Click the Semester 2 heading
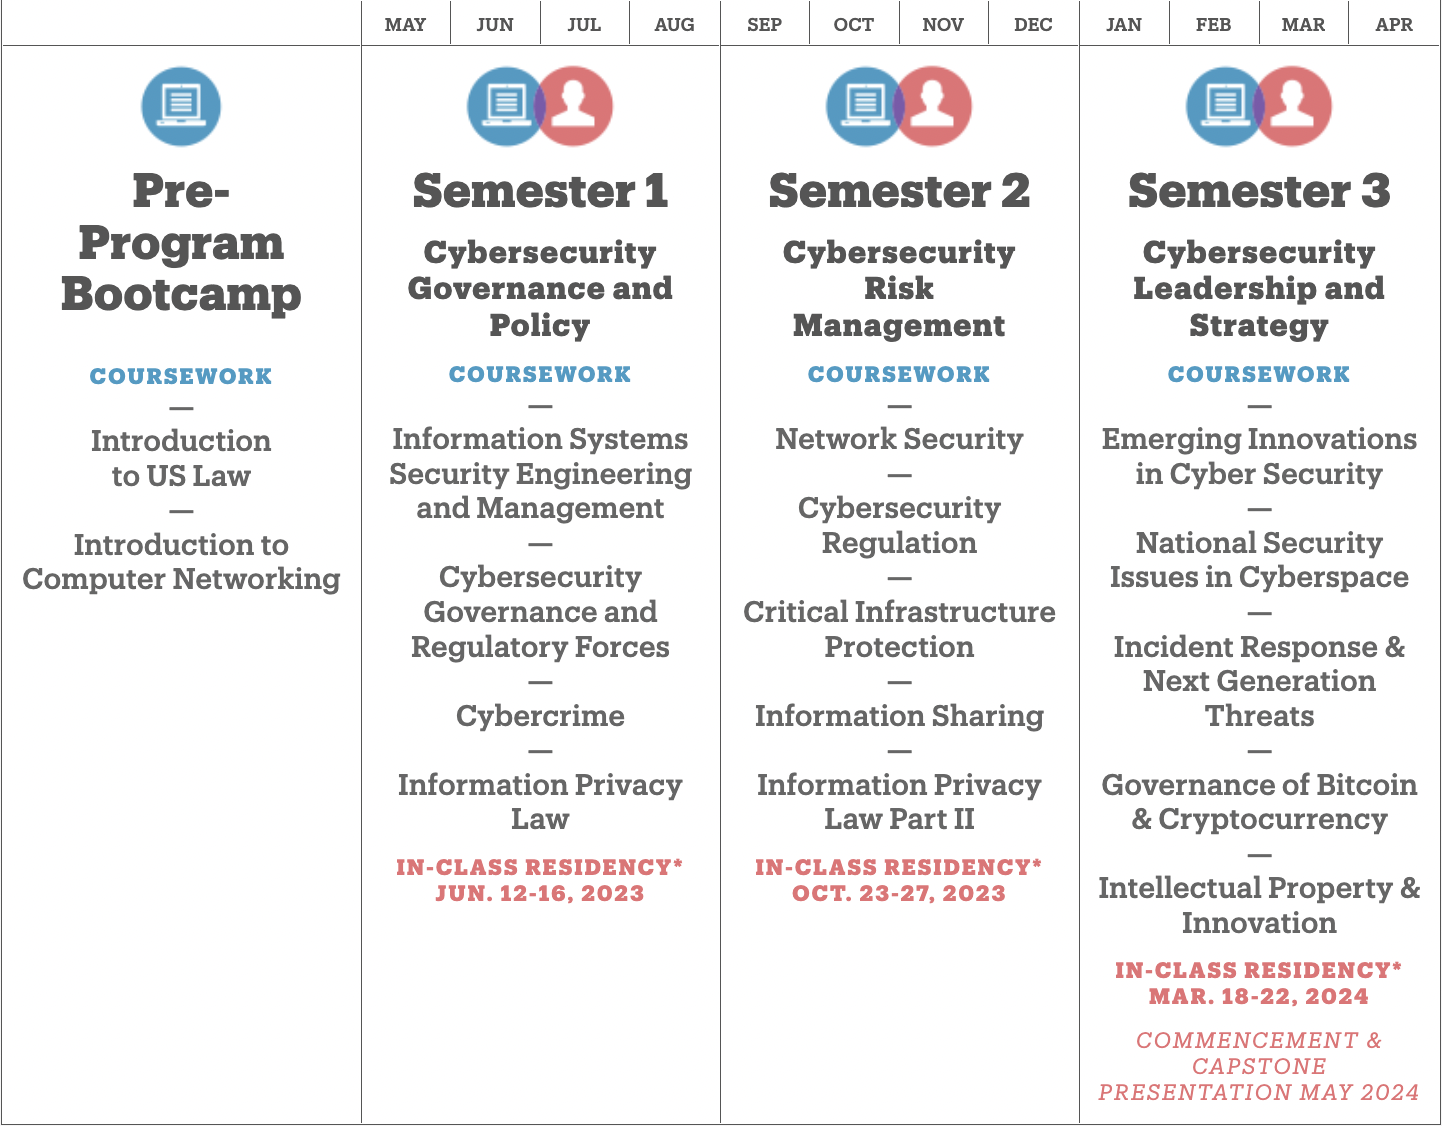The height and width of the screenshot is (1126, 1442). pyautogui.click(x=899, y=191)
